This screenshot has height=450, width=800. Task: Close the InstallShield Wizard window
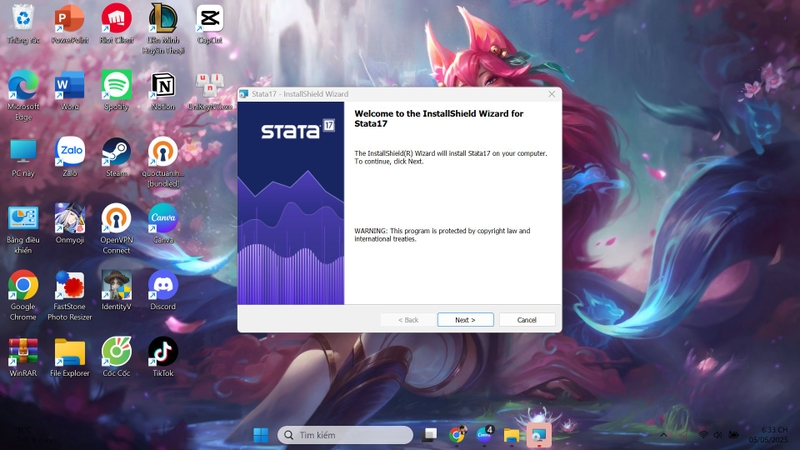tap(552, 94)
